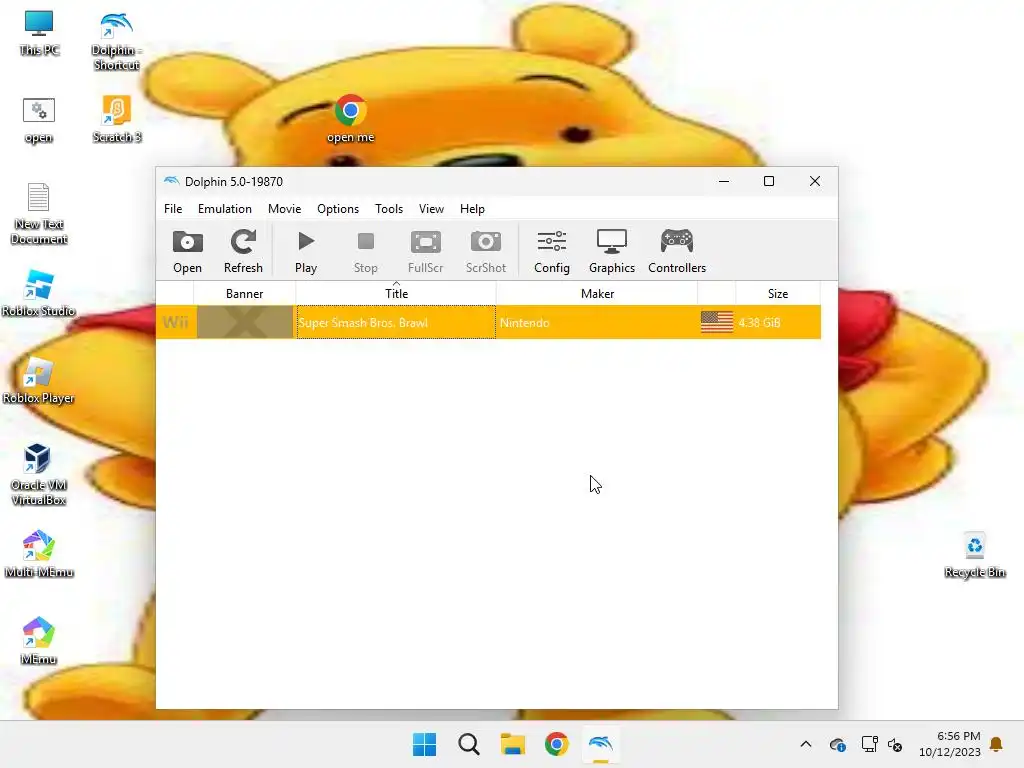The image size is (1024, 768).
Task: Sort the list by Banner column
Action: [x=244, y=294]
